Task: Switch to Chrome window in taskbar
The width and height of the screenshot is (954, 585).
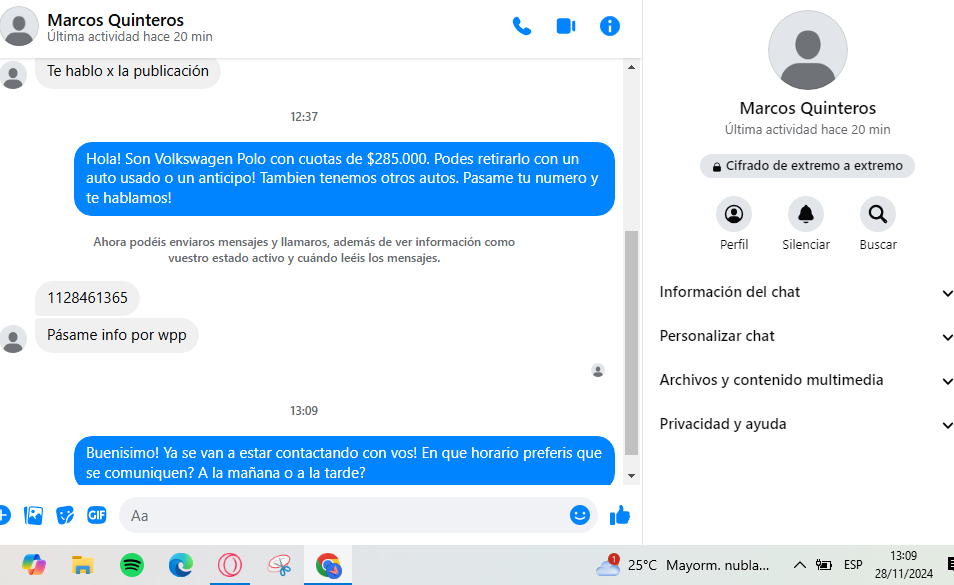Action: (x=329, y=565)
